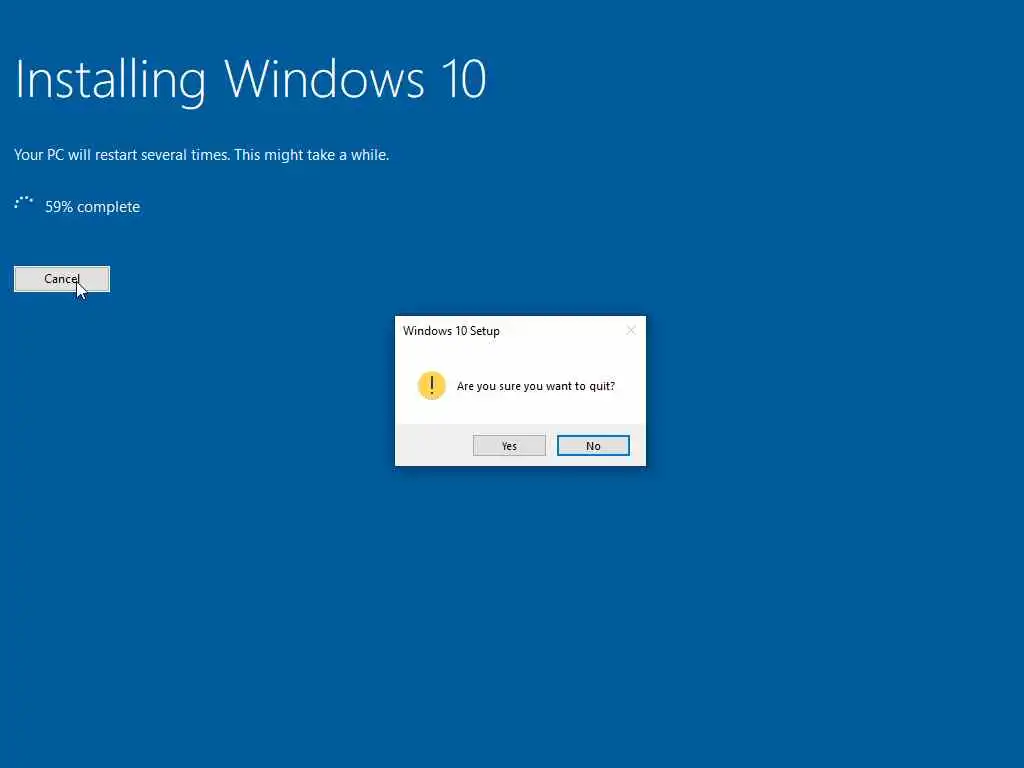Click the 'Windows 10 Setup' dialog title

pos(451,330)
